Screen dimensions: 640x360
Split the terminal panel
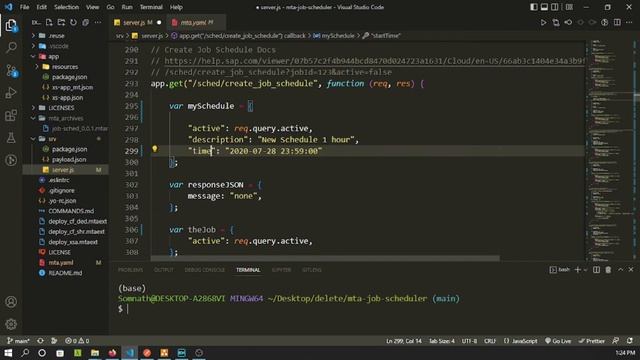tap(596, 270)
